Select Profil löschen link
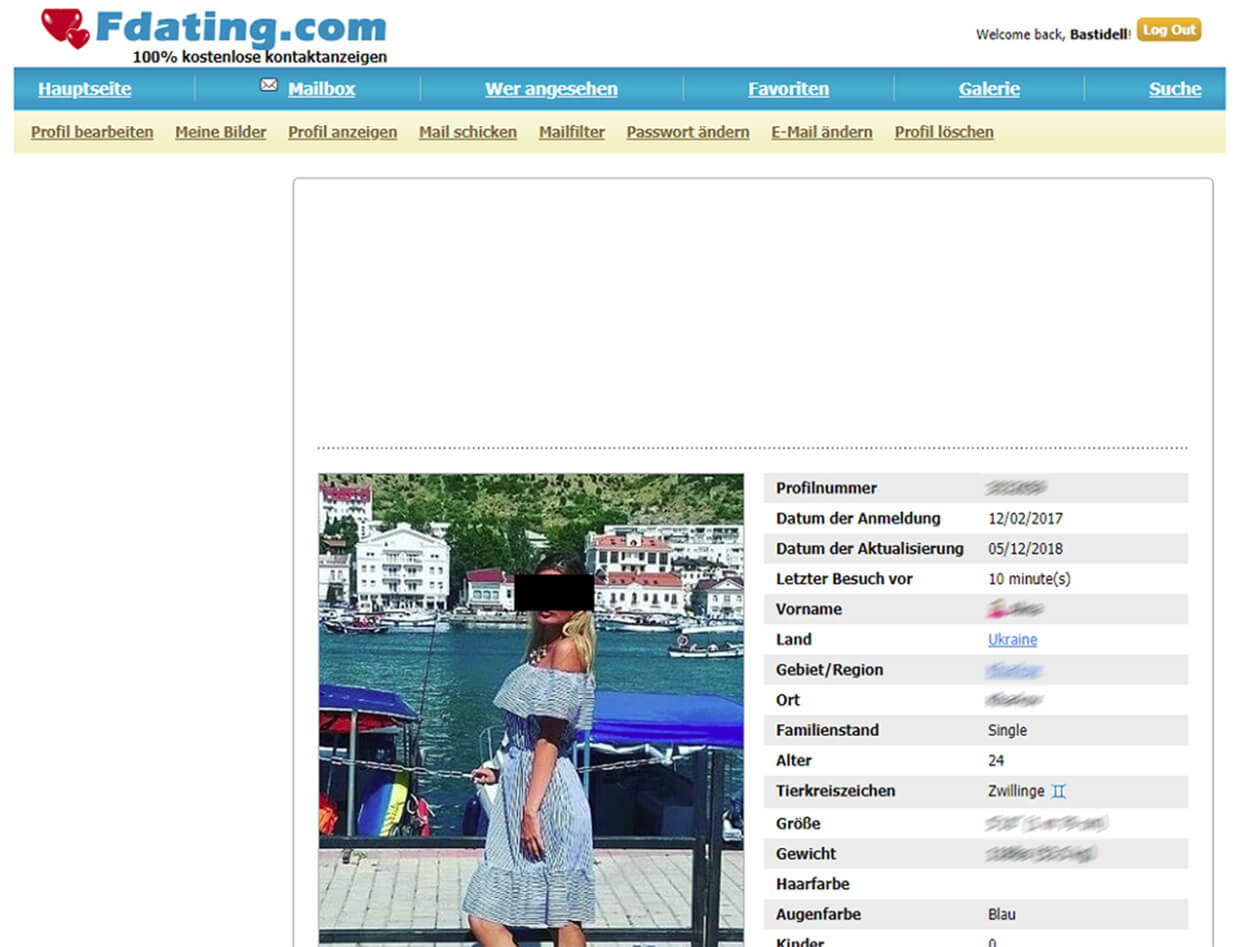The height and width of the screenshot is (947, 1250). (x=944, y=132)
